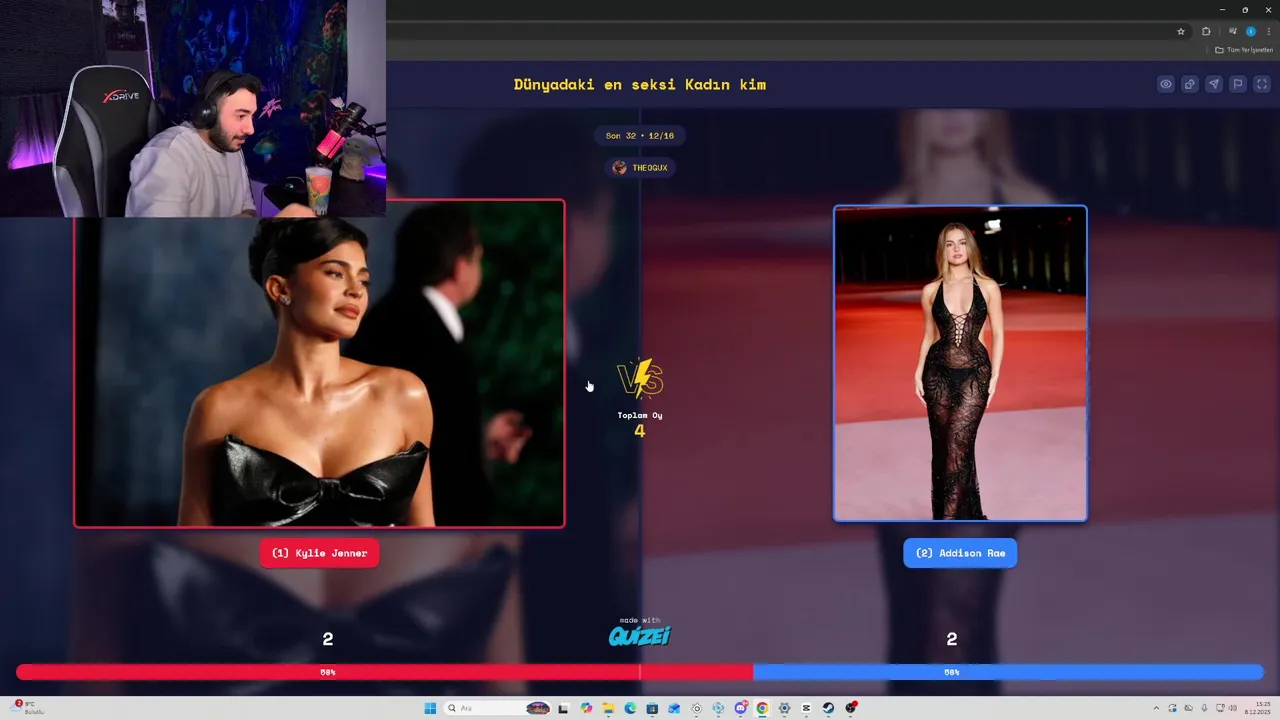This screenshot has height=720, width=1280.
Task: Open Task View from the taskbar
Action: tap(563, 708)
